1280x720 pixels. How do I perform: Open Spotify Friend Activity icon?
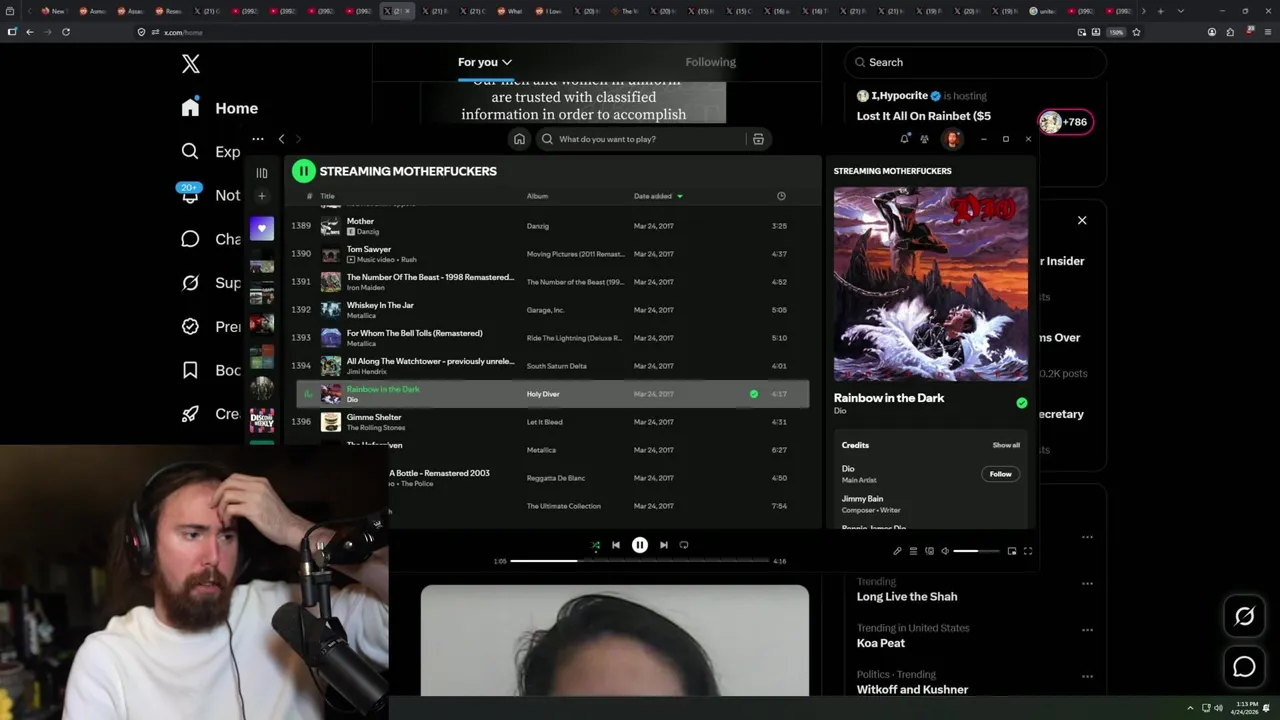924,139
